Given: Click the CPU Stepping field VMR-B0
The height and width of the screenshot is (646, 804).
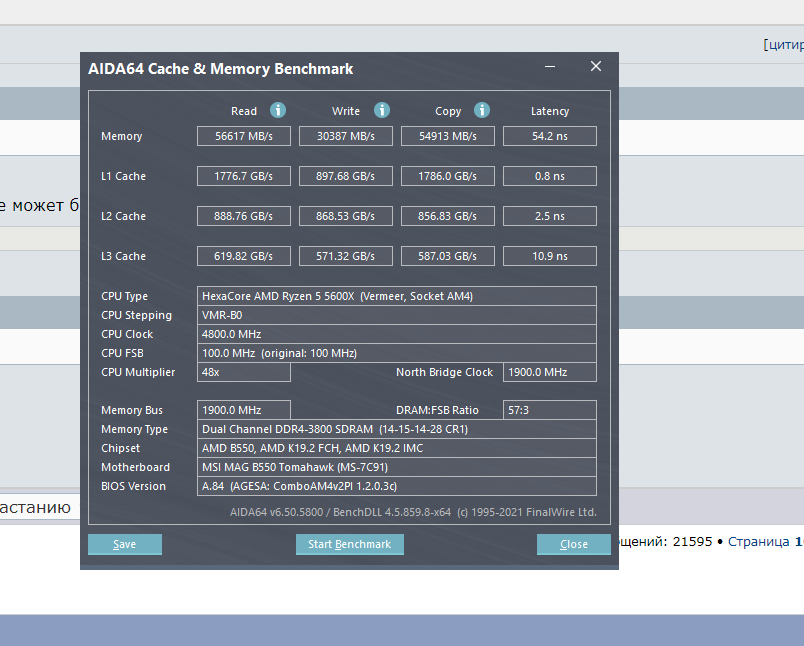Looking at the screenshot, I should click(x=397, y=315).
